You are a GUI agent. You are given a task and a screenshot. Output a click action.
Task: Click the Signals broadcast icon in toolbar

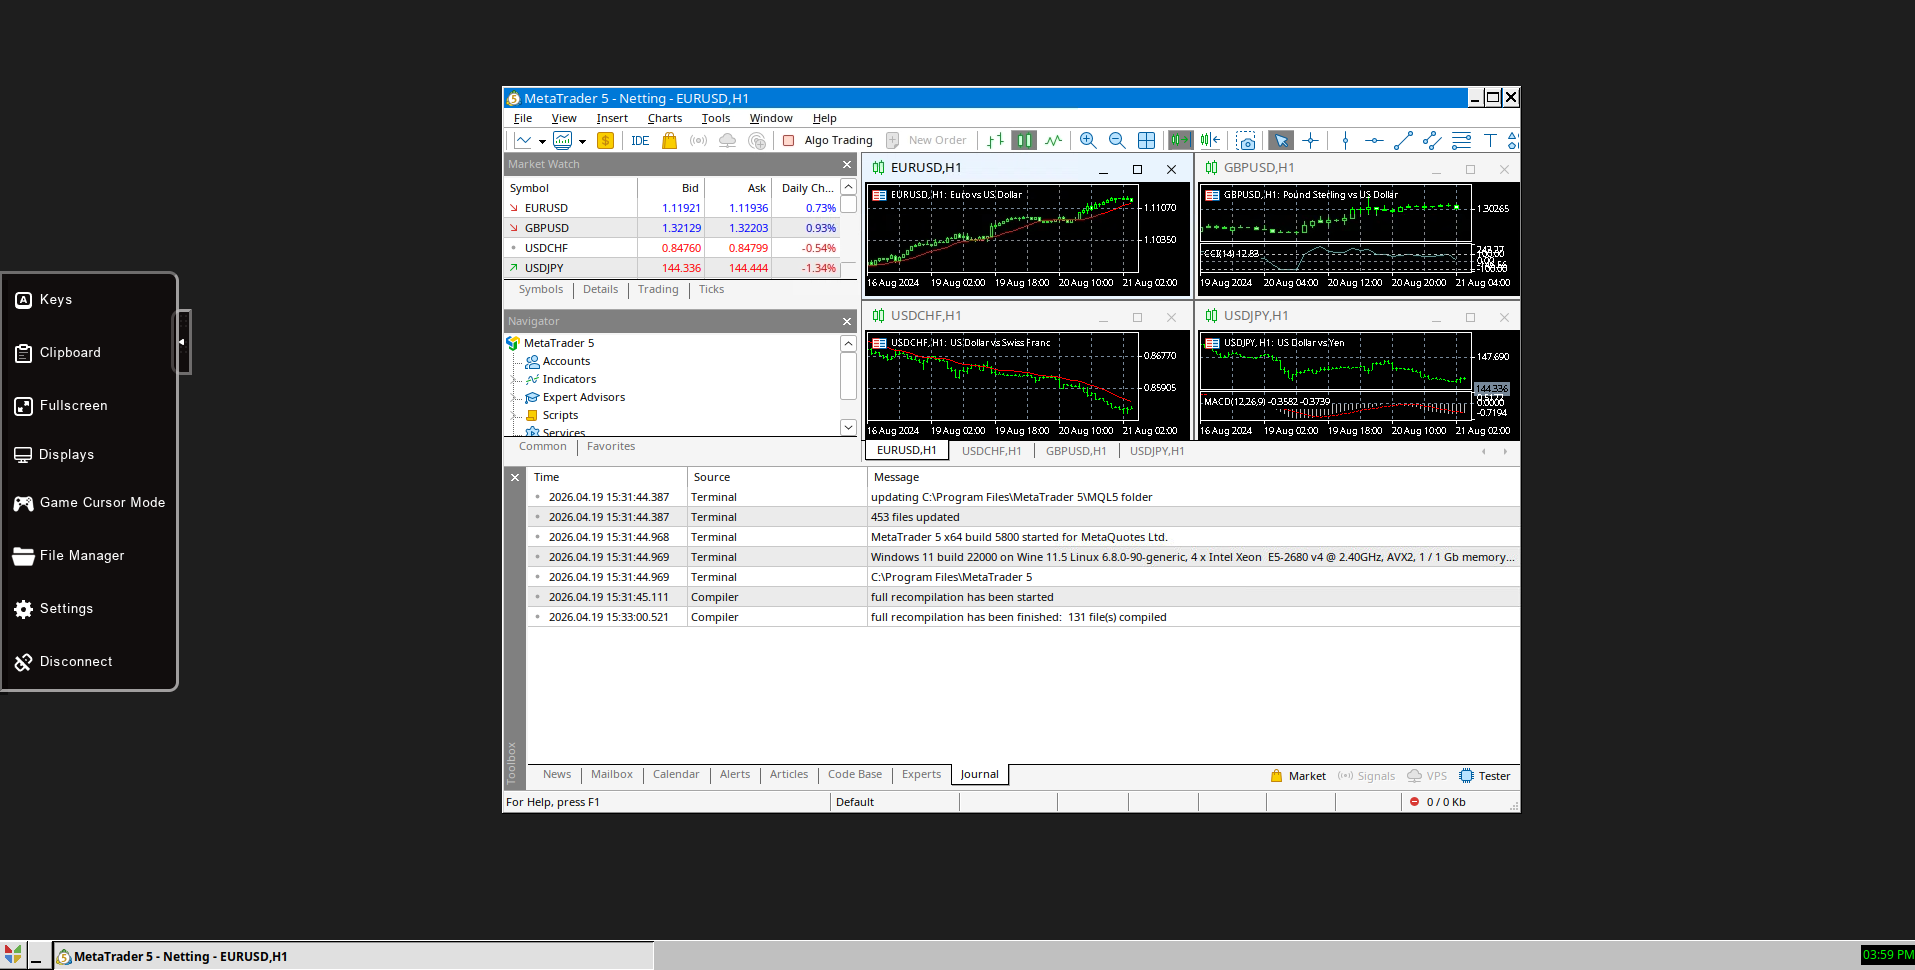pos(699,141)
